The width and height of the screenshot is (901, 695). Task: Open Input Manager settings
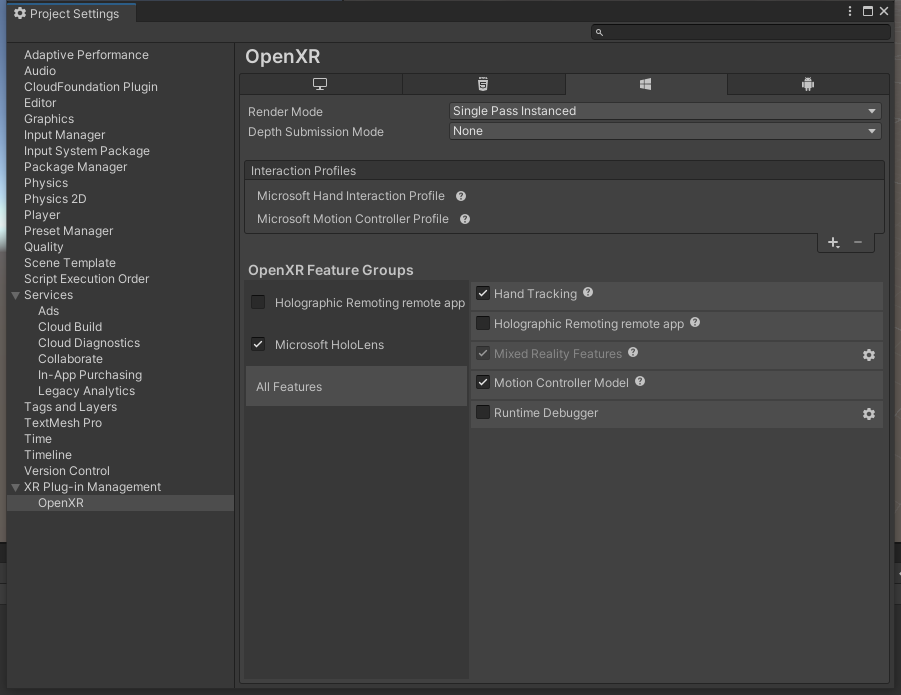tap(64, 135)
